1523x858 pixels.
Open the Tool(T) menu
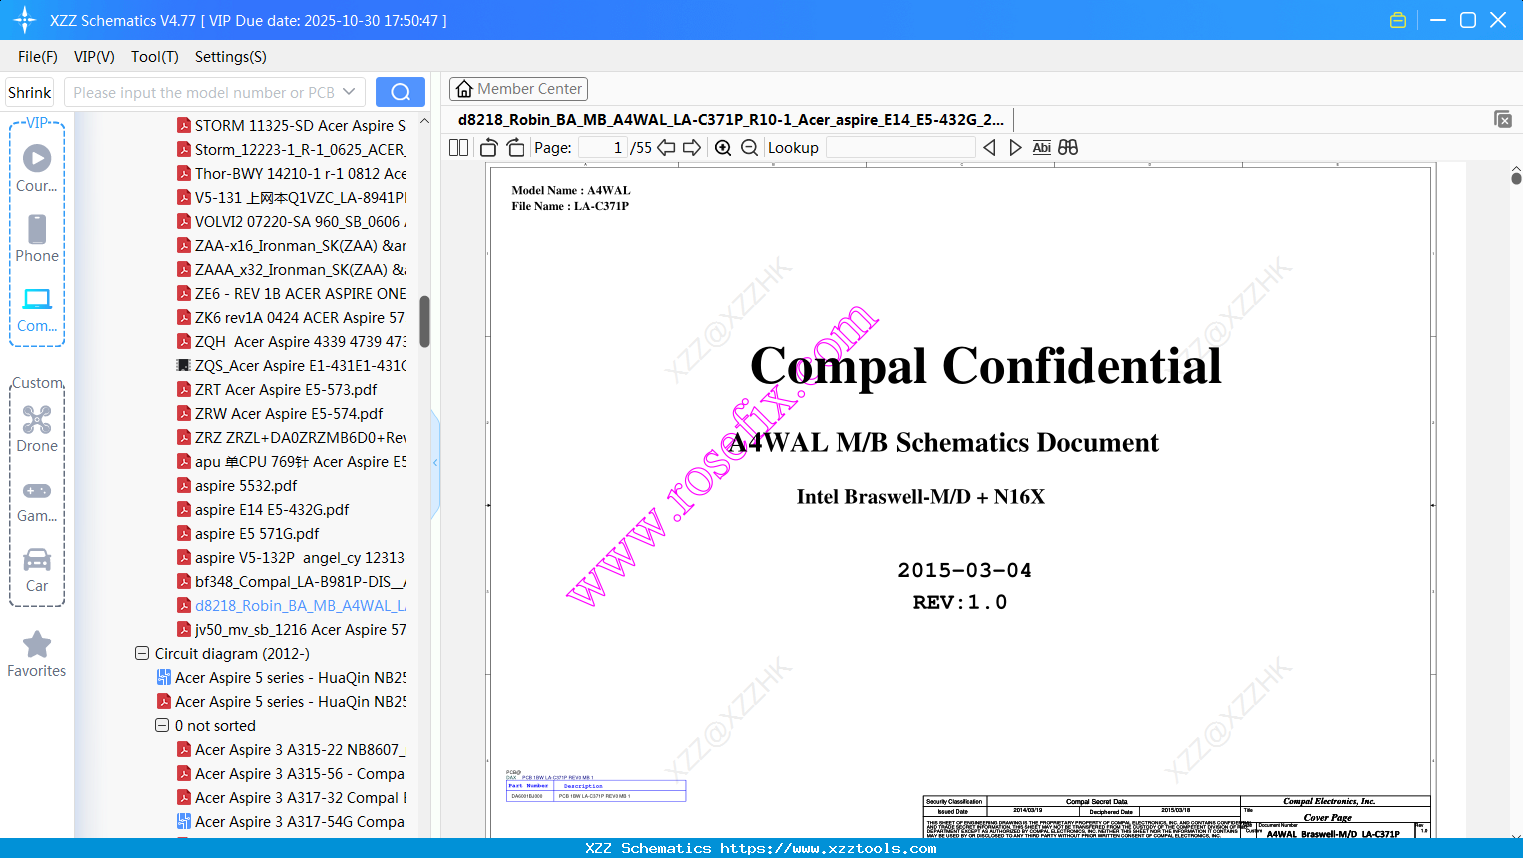(x=155, y=57)
